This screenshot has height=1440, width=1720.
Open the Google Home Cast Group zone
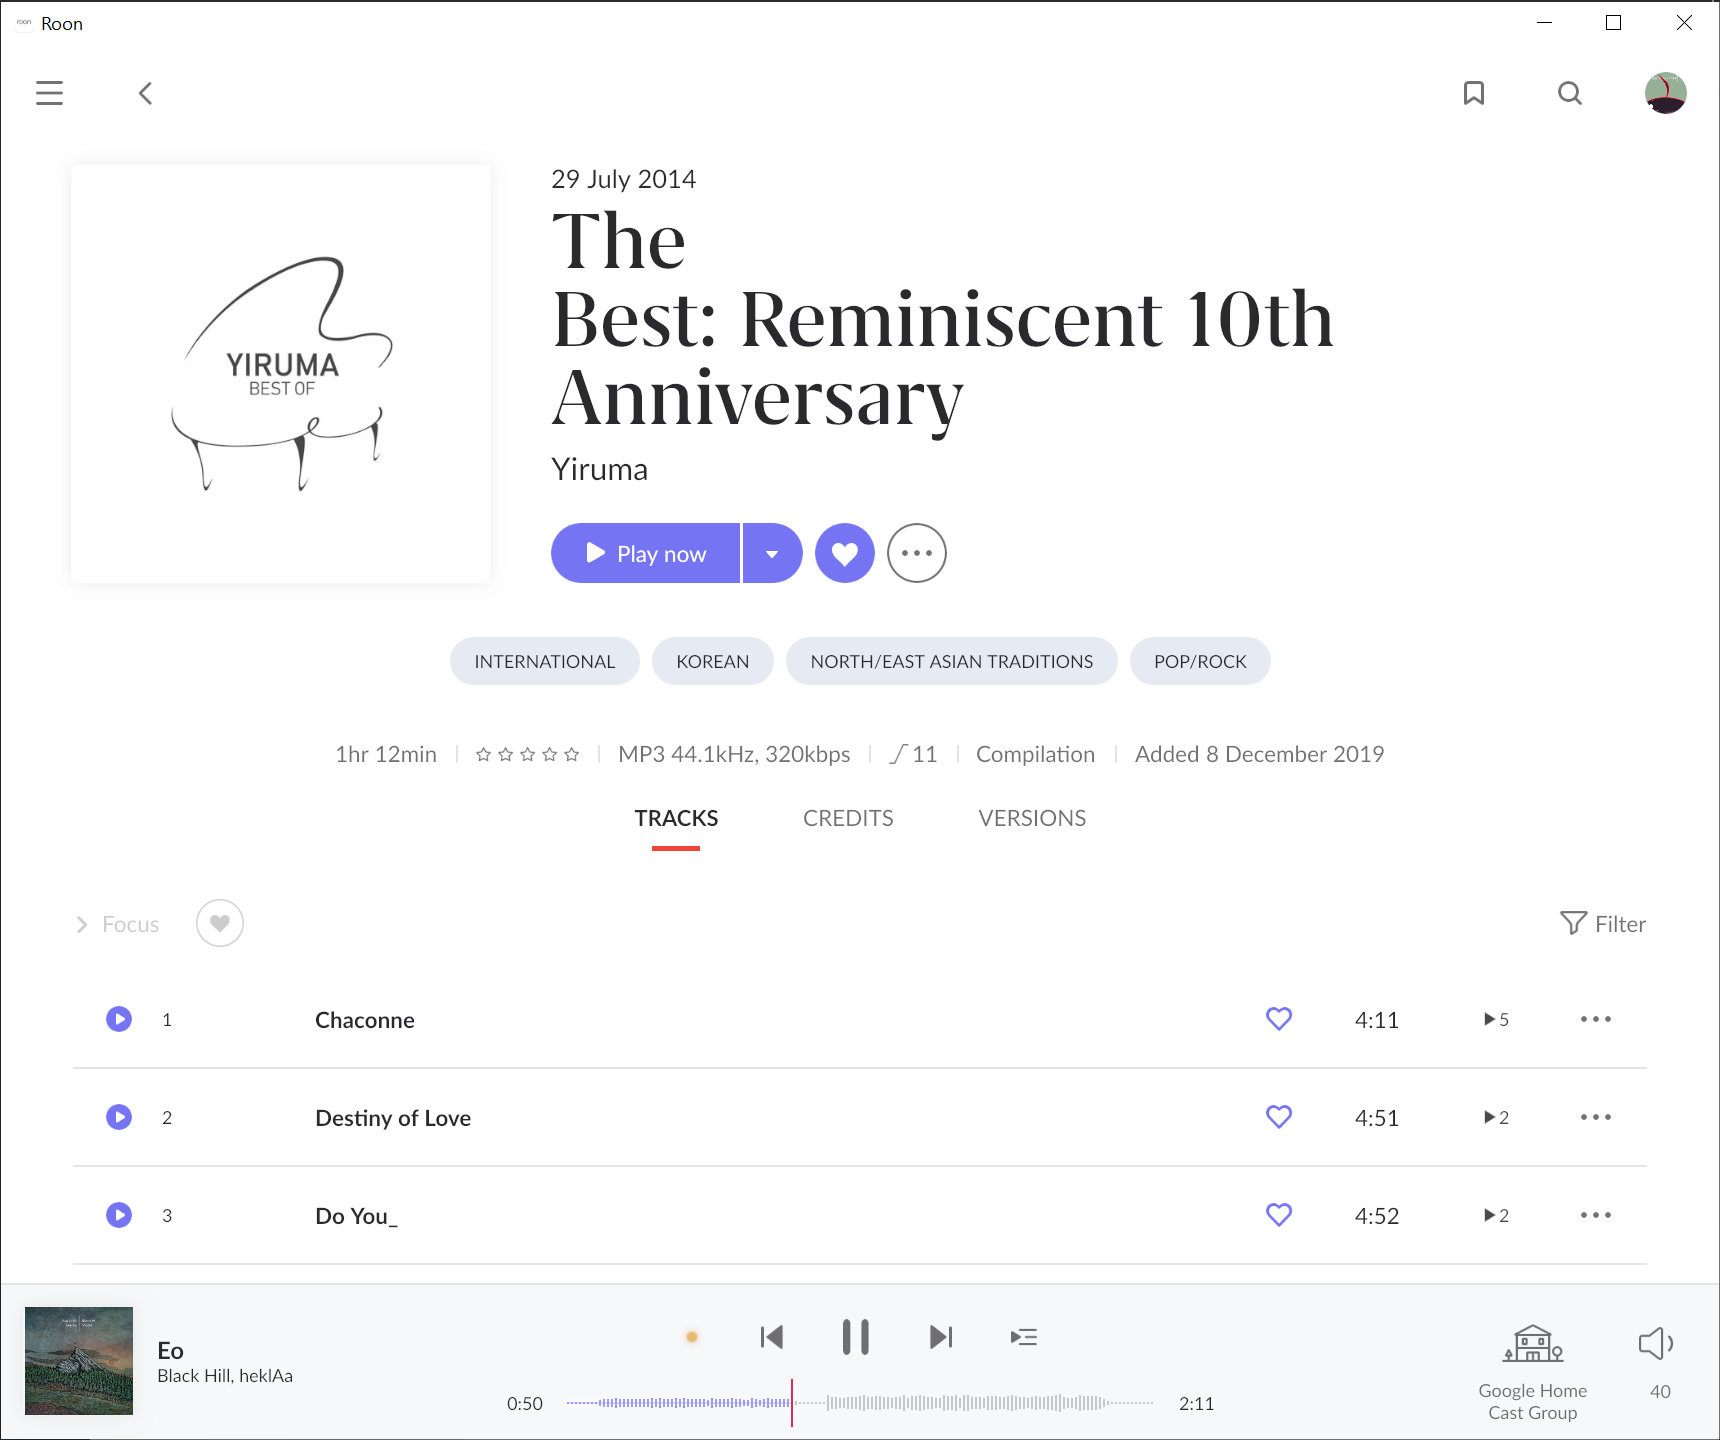coord(1533,1371)
